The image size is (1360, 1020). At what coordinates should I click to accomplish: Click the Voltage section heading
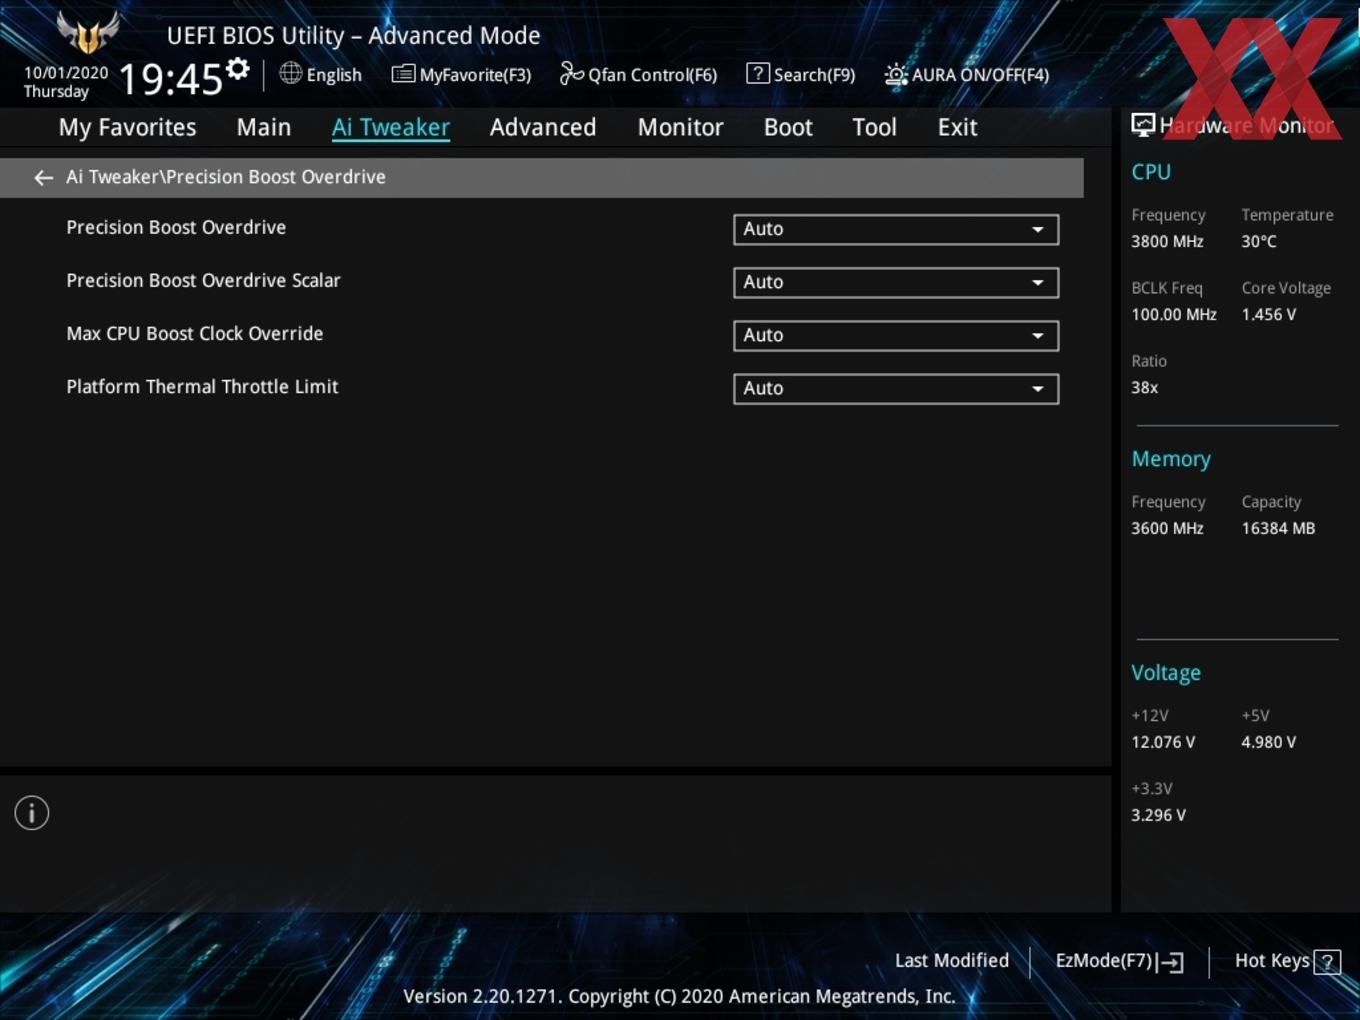coord(1166,673)
